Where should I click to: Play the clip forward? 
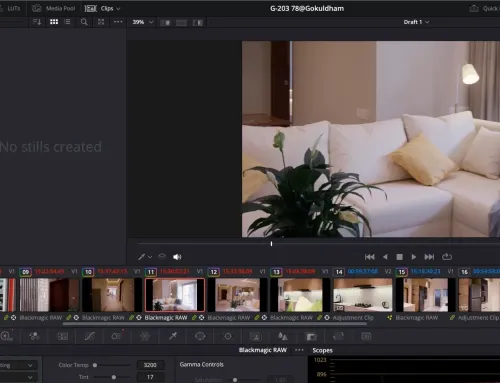click(414, 257)
